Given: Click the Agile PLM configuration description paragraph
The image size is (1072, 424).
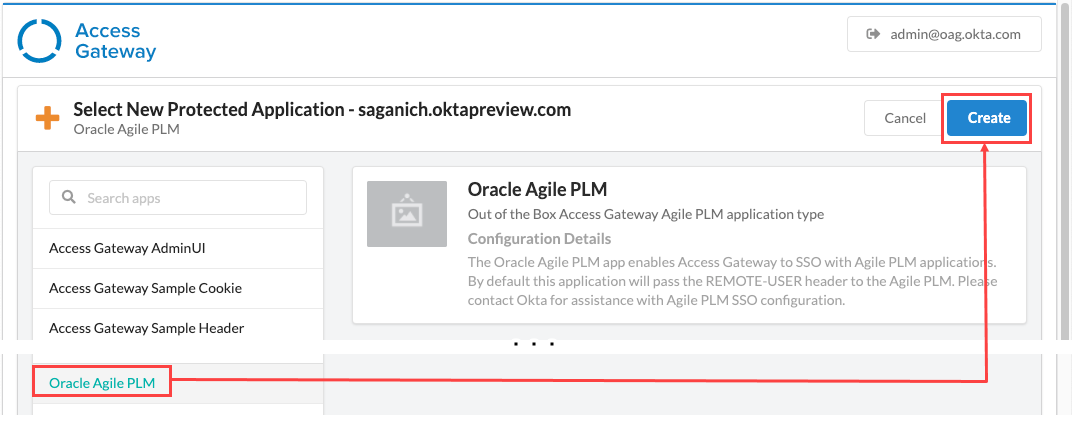Looking at the screenshot, I should click(x=732, y=281).
